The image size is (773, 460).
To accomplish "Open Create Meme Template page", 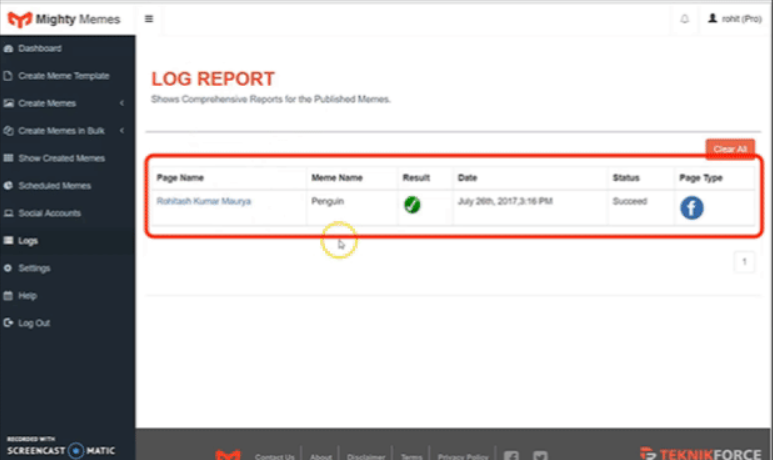I will [x=64, y=76].
